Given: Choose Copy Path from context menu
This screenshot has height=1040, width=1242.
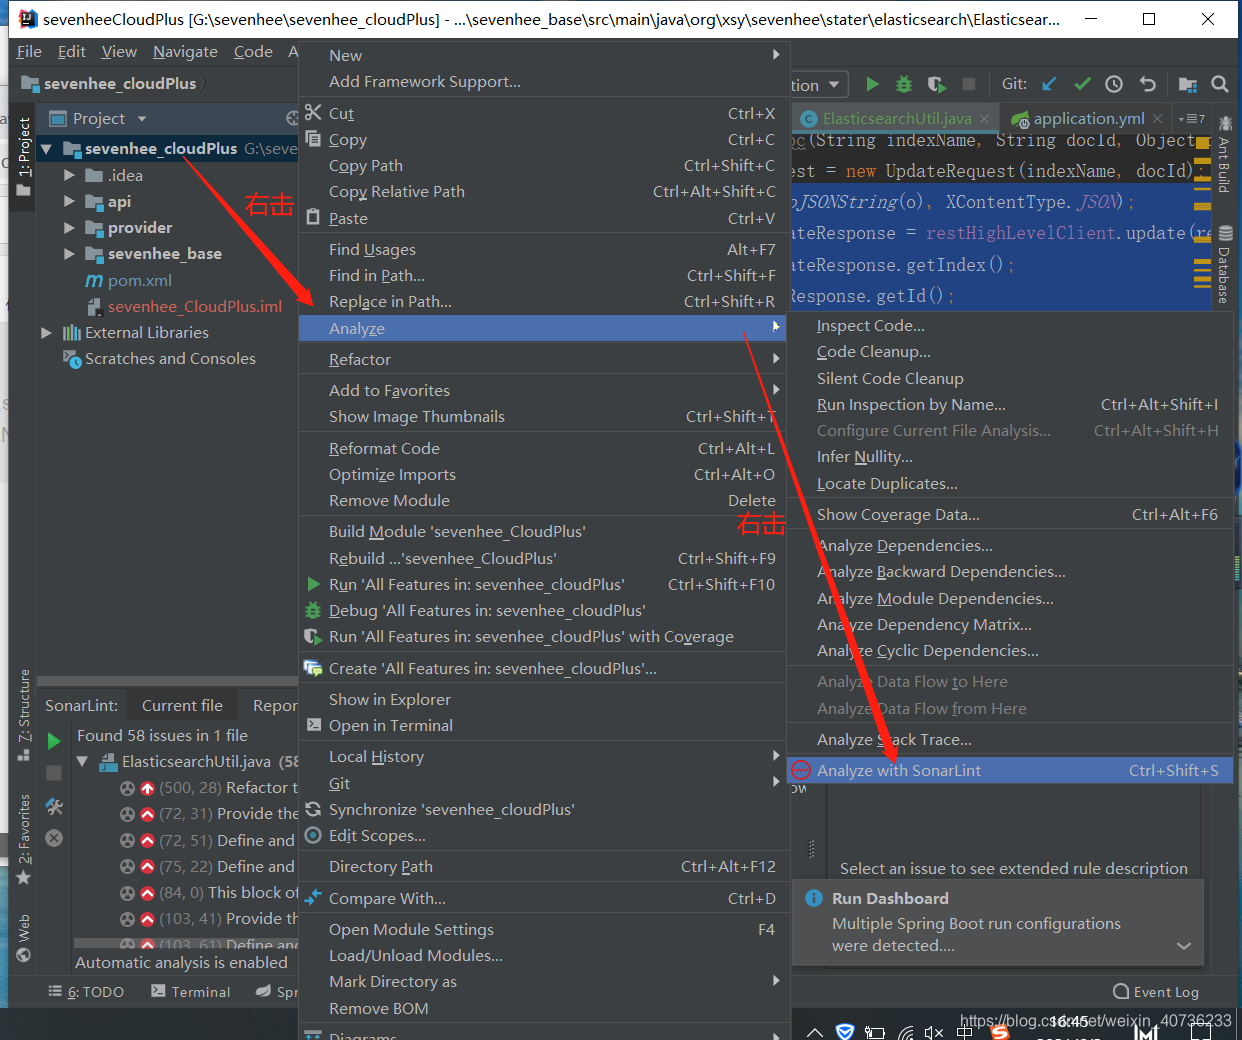Looking at the screenshot, I should click(x=544, y=165).
